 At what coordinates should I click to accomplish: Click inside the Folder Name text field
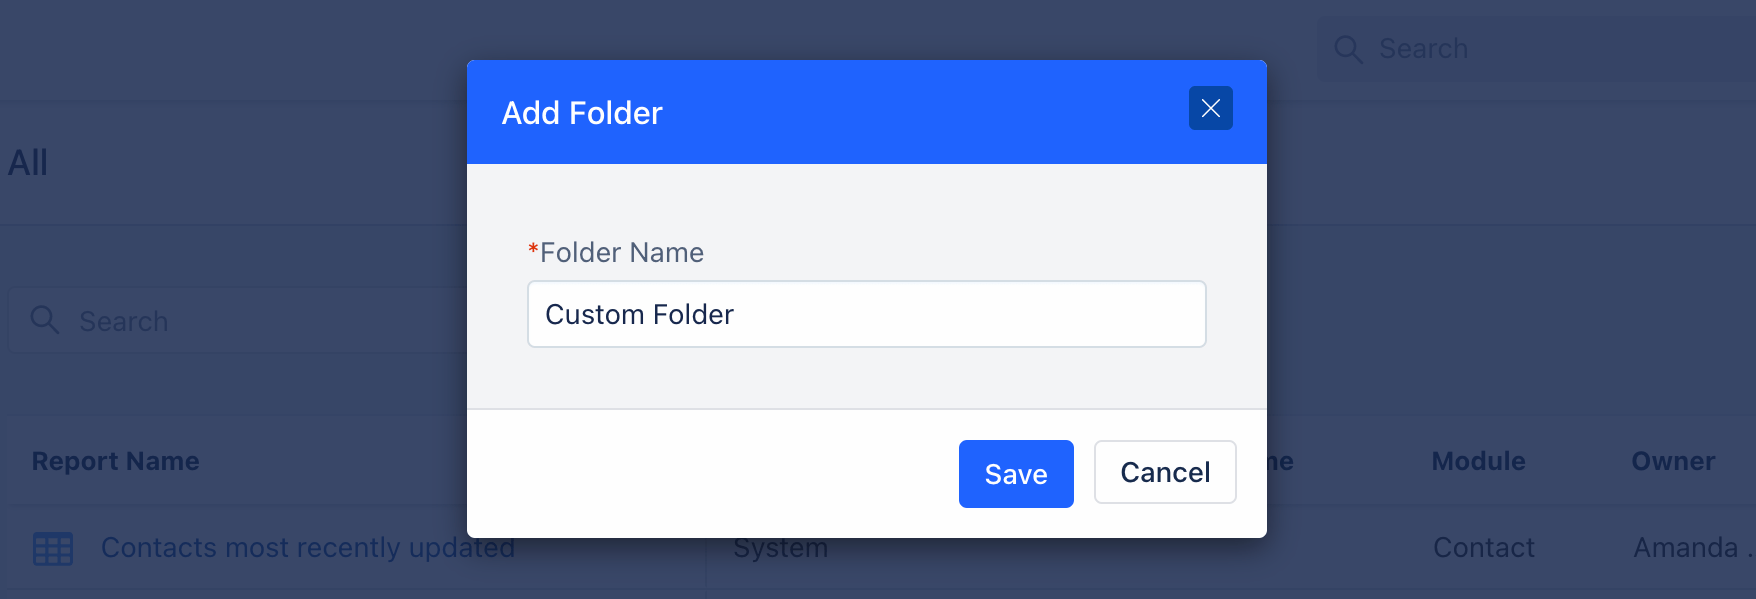point(866,314)
